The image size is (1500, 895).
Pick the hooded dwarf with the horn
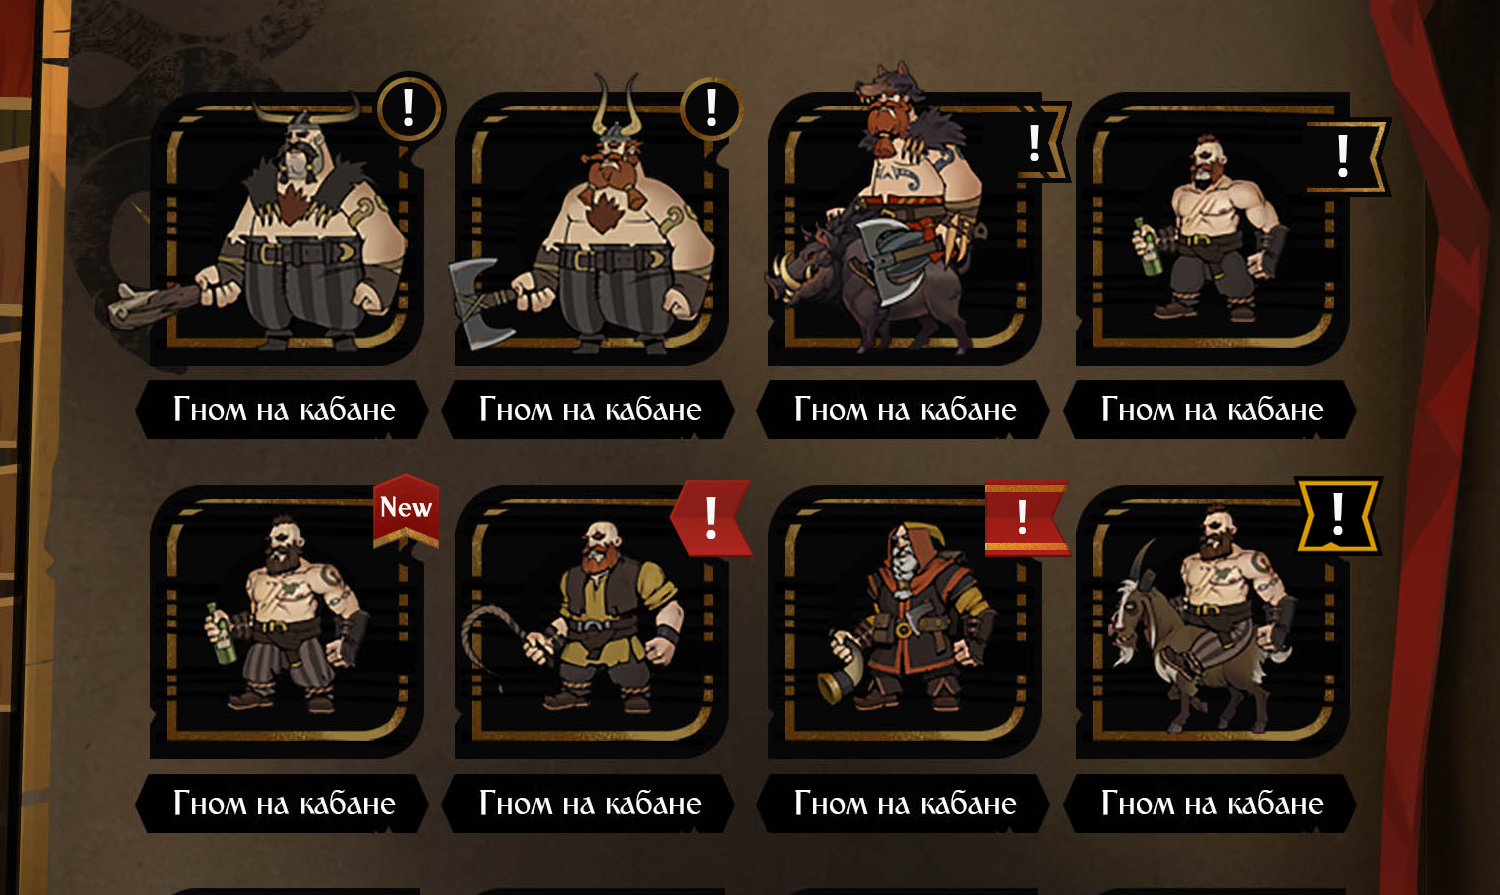tap(905, 622)
